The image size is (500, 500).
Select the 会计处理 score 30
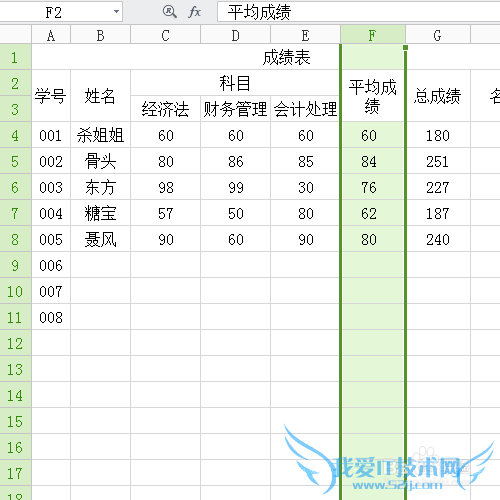coord(305,187)
